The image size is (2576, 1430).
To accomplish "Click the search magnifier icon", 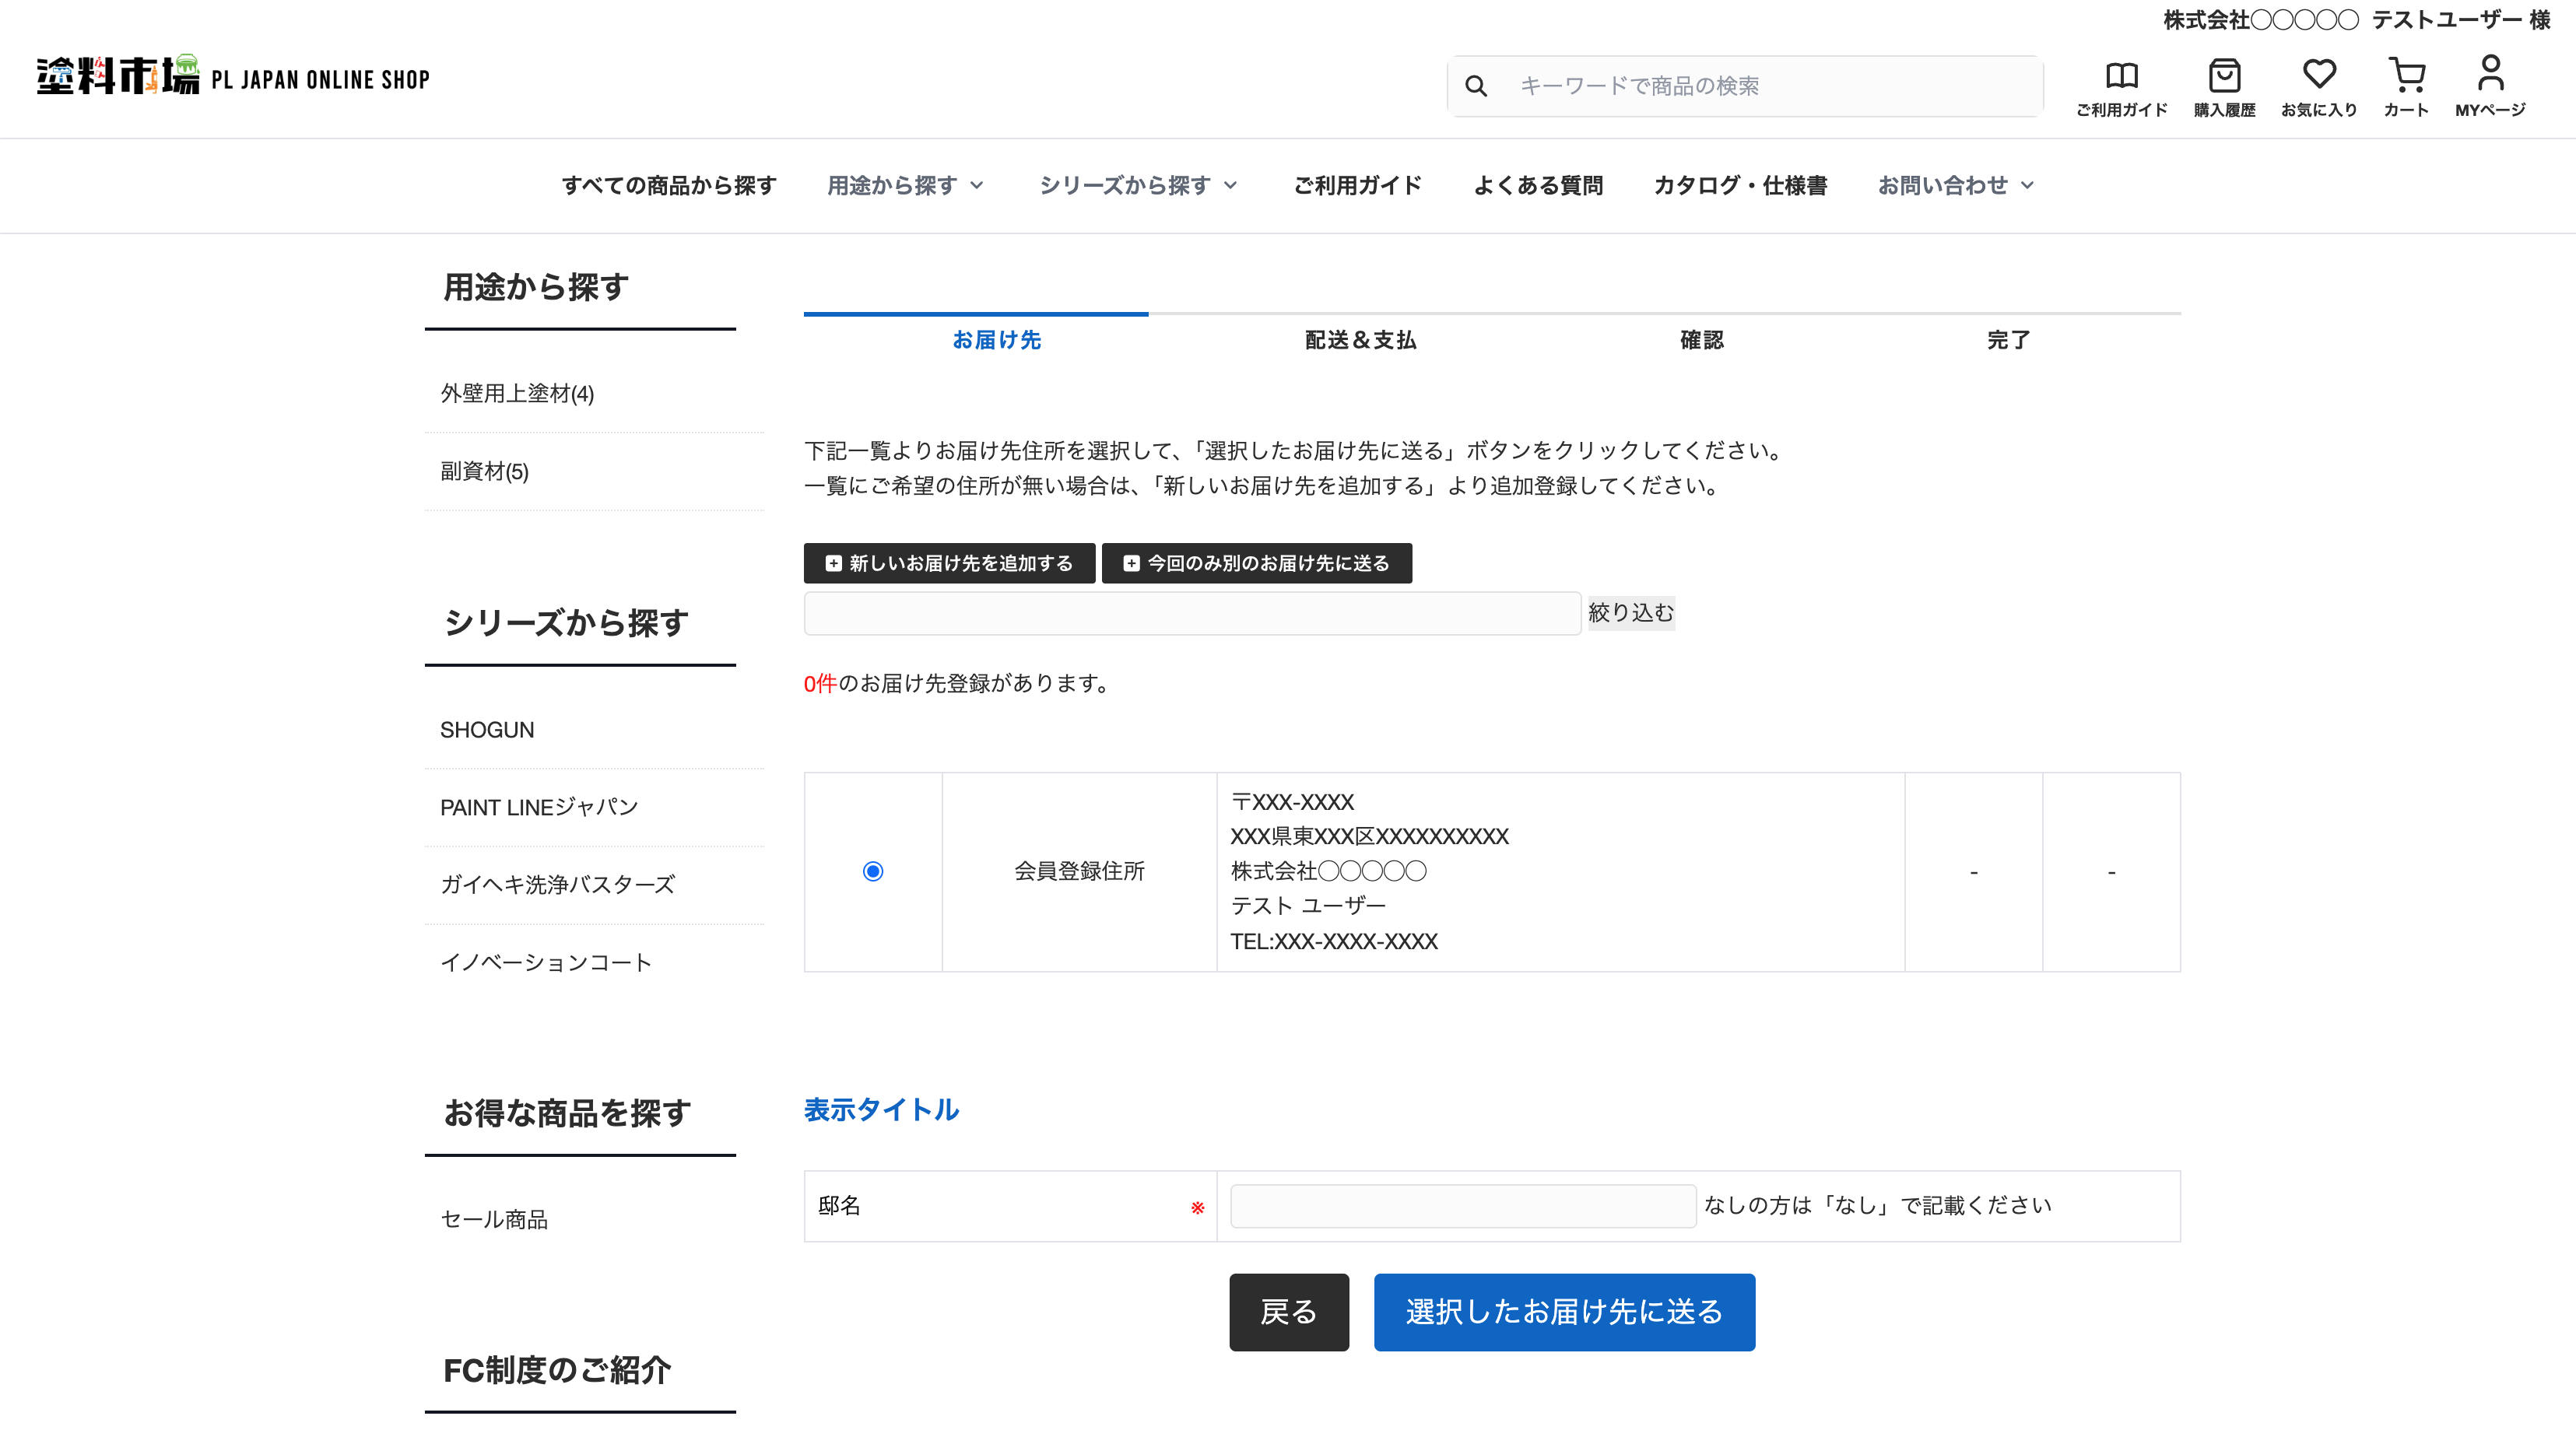I will point(1475,86).
